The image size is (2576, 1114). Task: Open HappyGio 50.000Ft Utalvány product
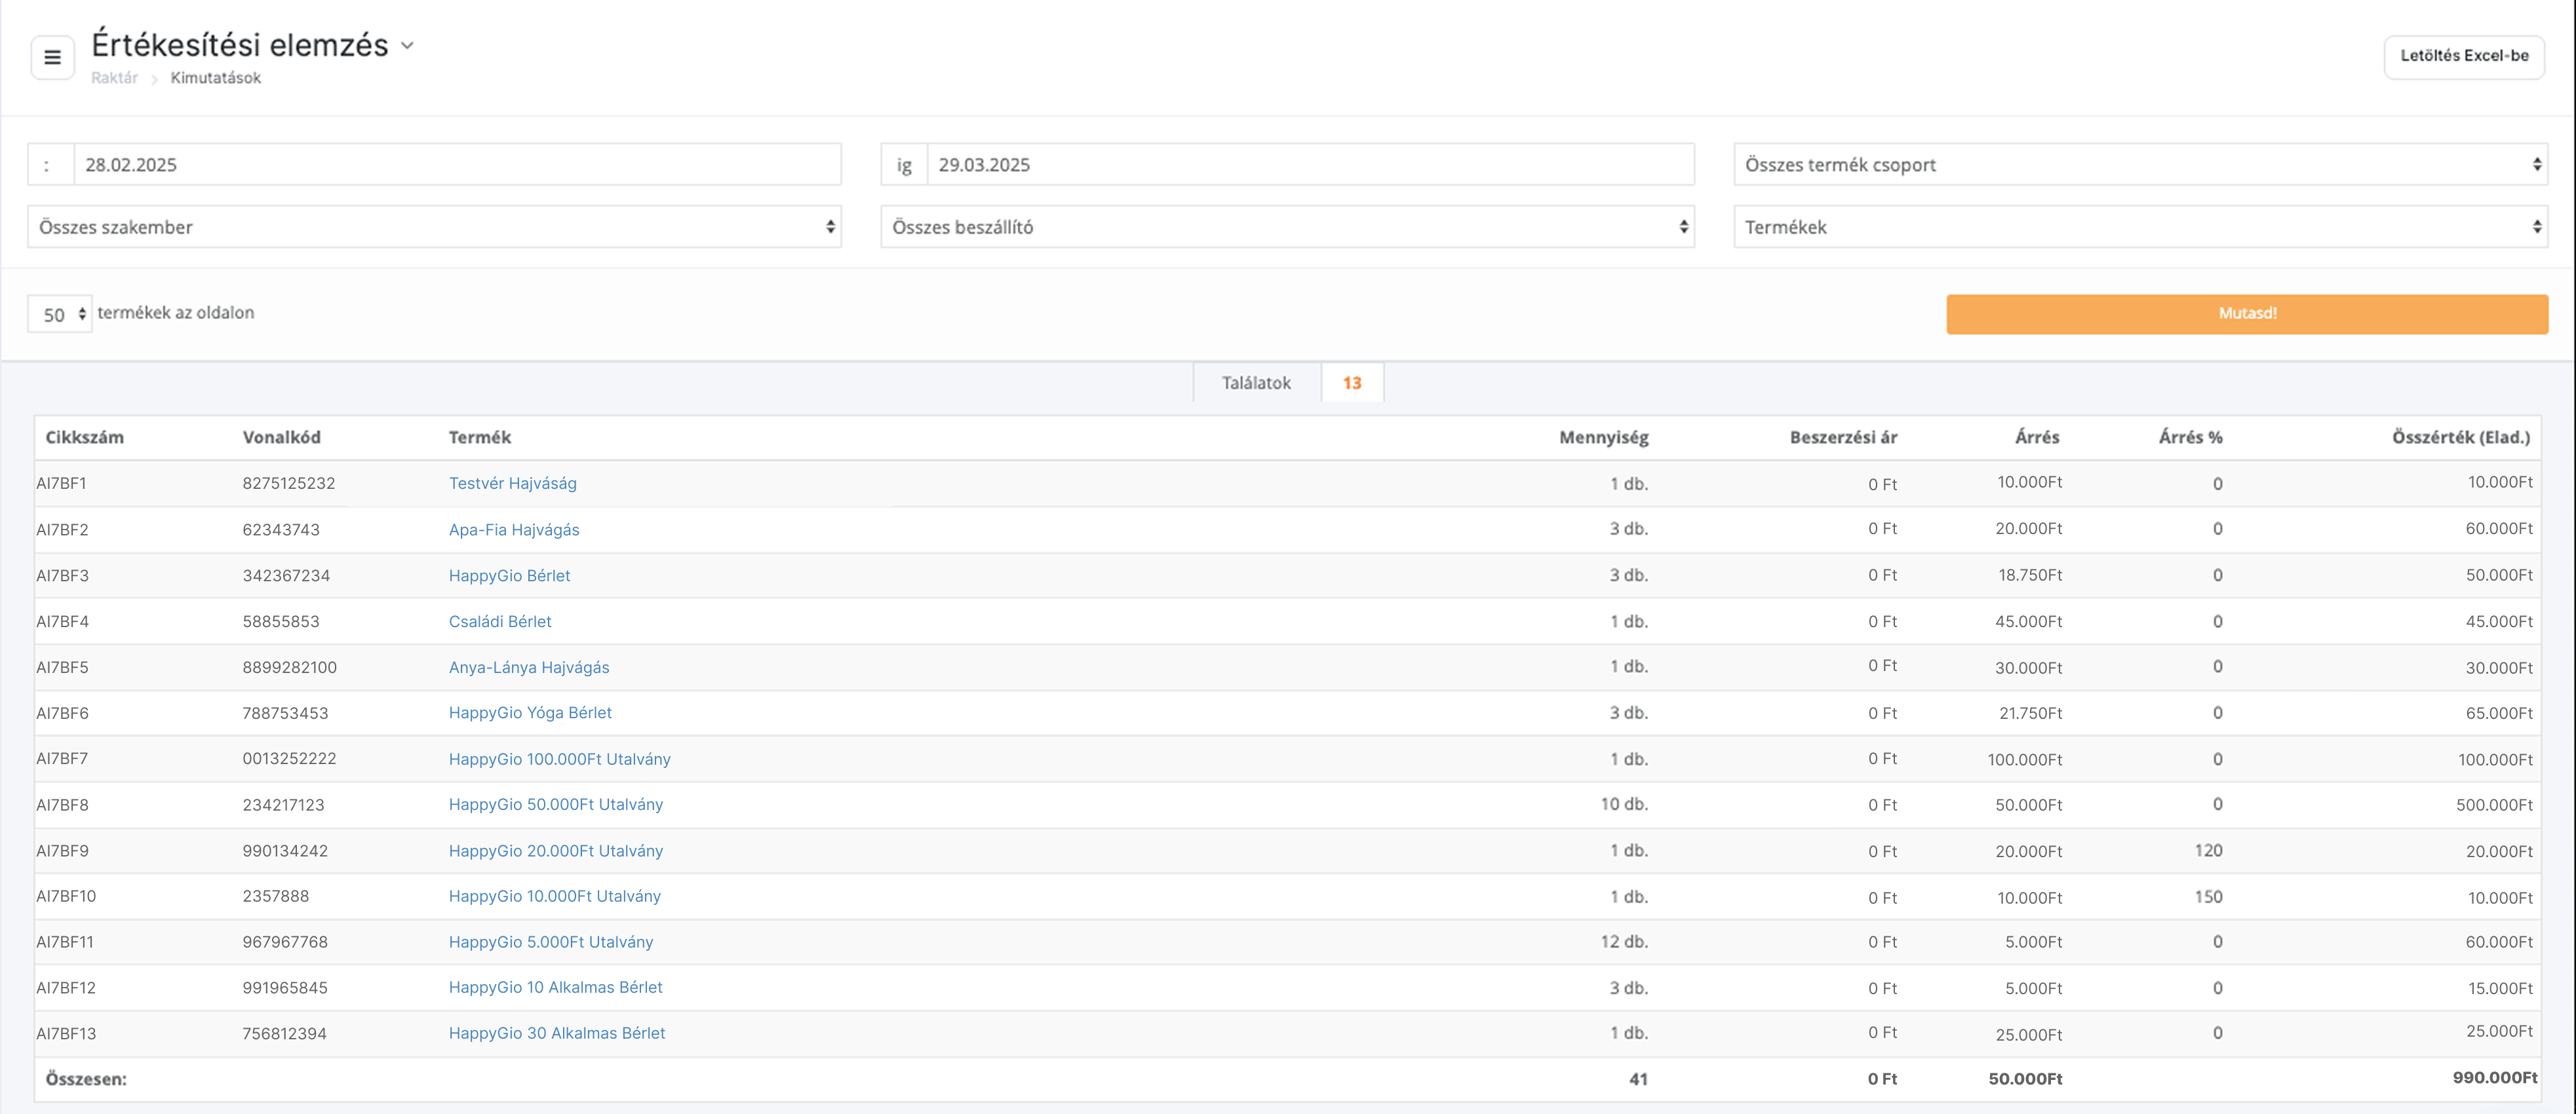coord(555,805)
